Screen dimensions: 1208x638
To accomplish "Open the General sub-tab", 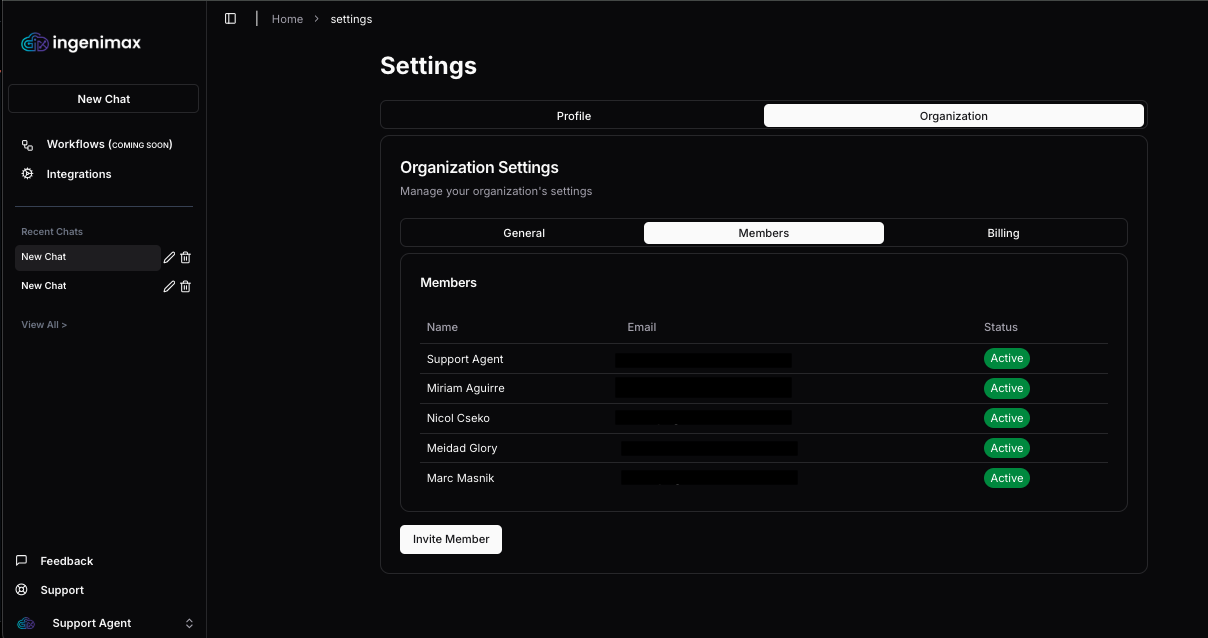I will (524, 233).
